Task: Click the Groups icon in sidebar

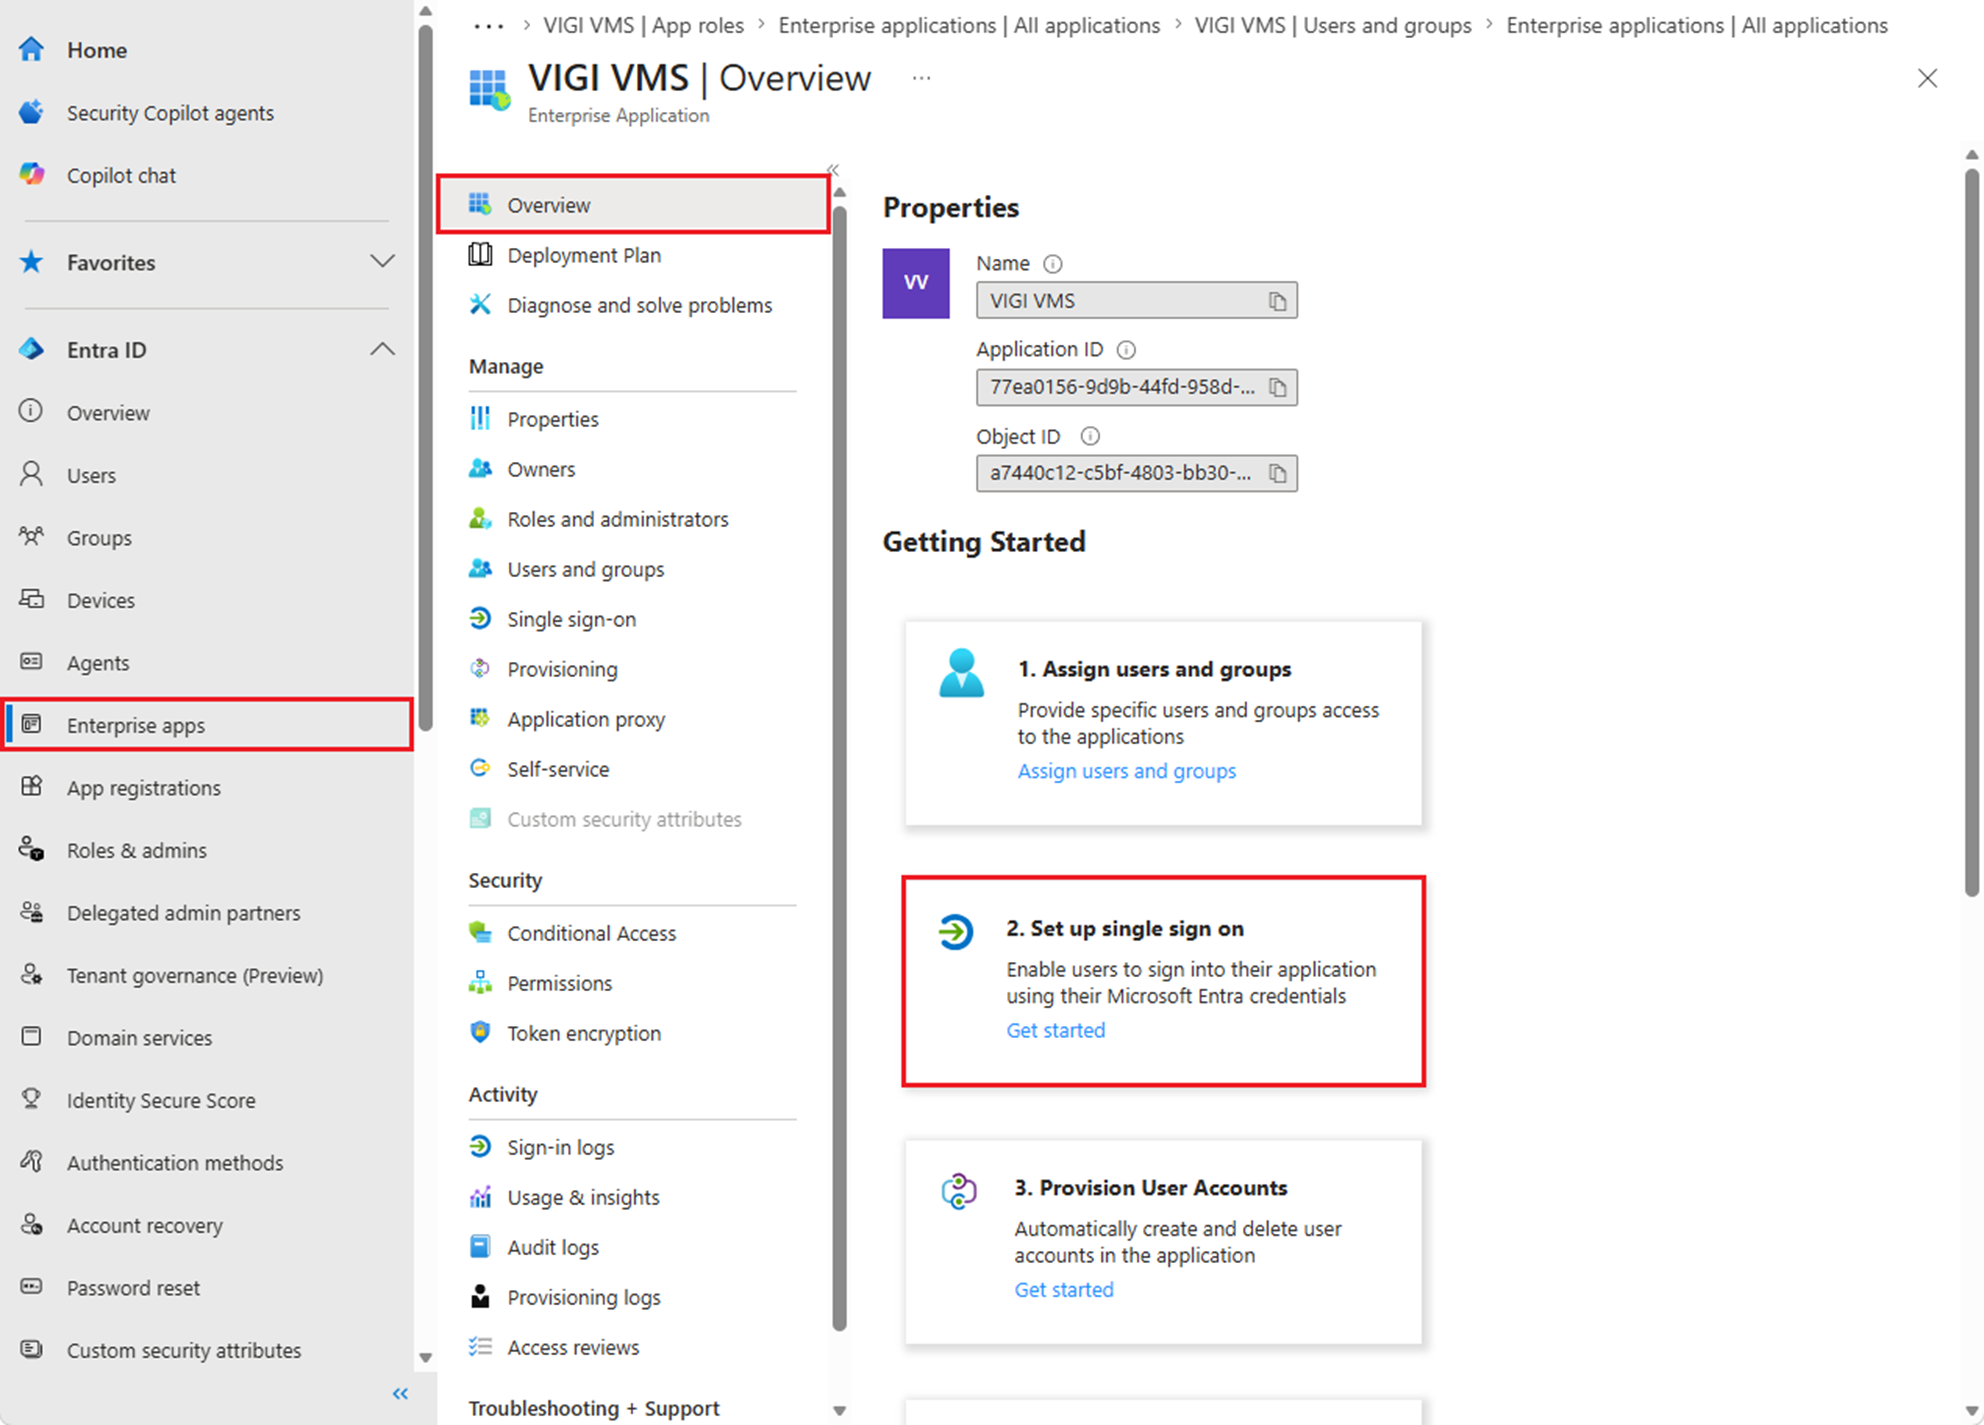Action: pos(32,537)
